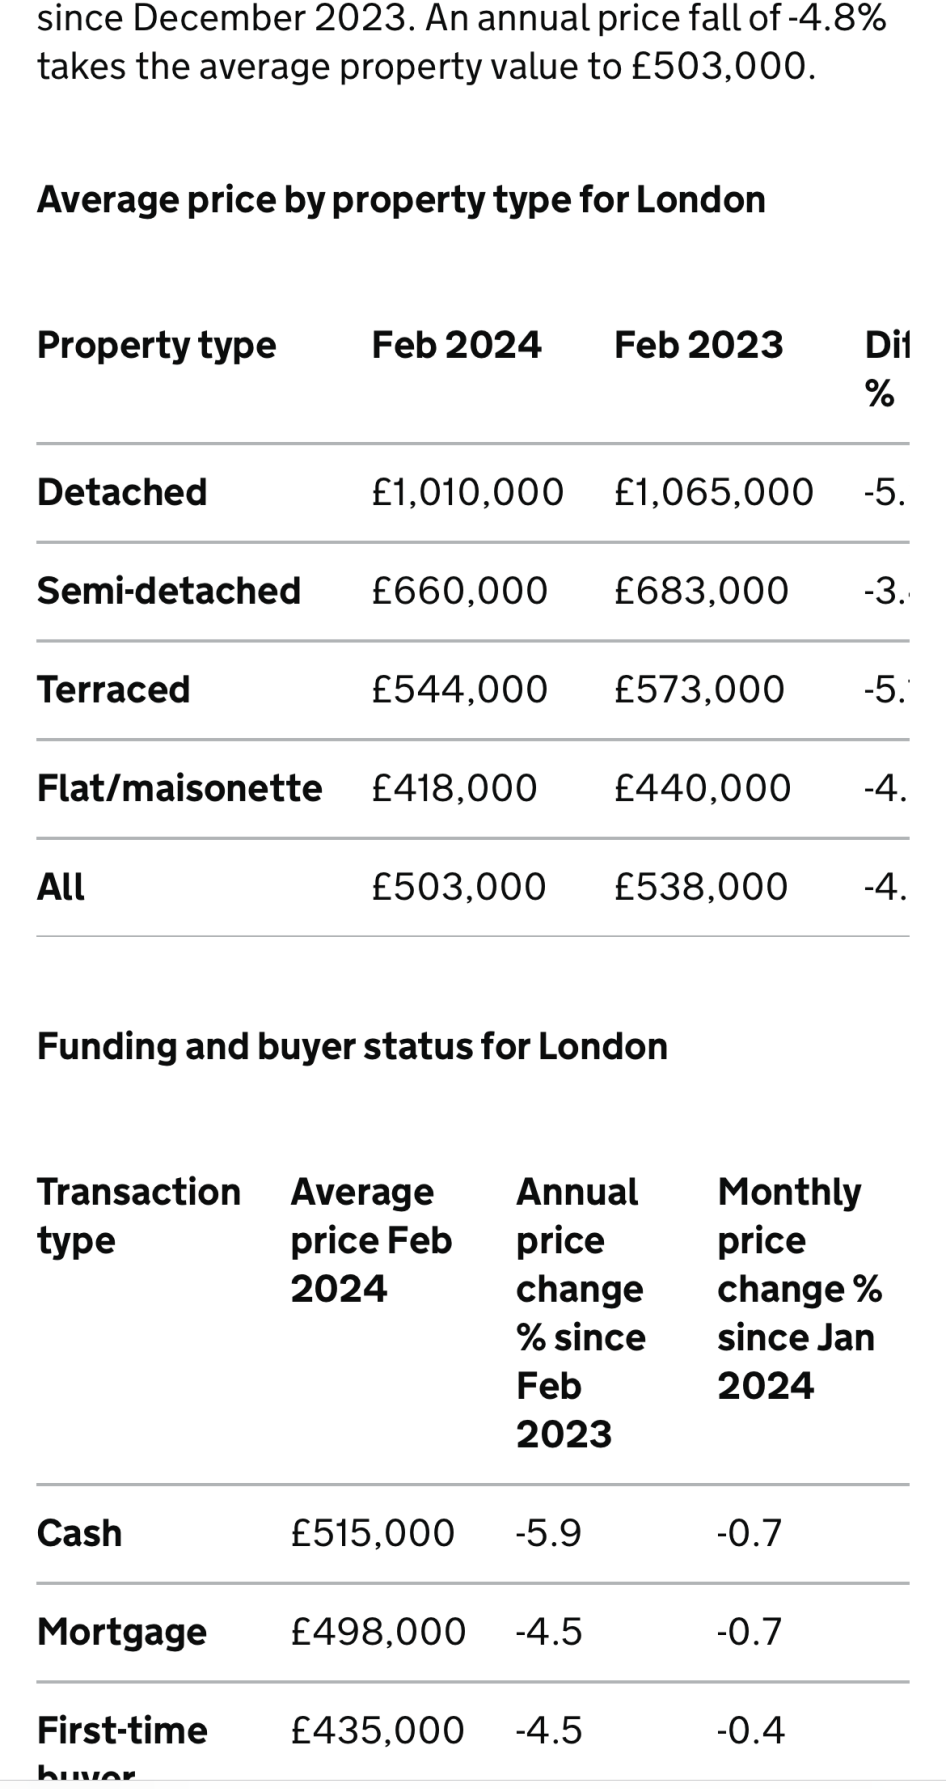Click the 'Funding and buyer status for London' heading
Screen dimensions: 946x1789
[x=352, y=1047]
